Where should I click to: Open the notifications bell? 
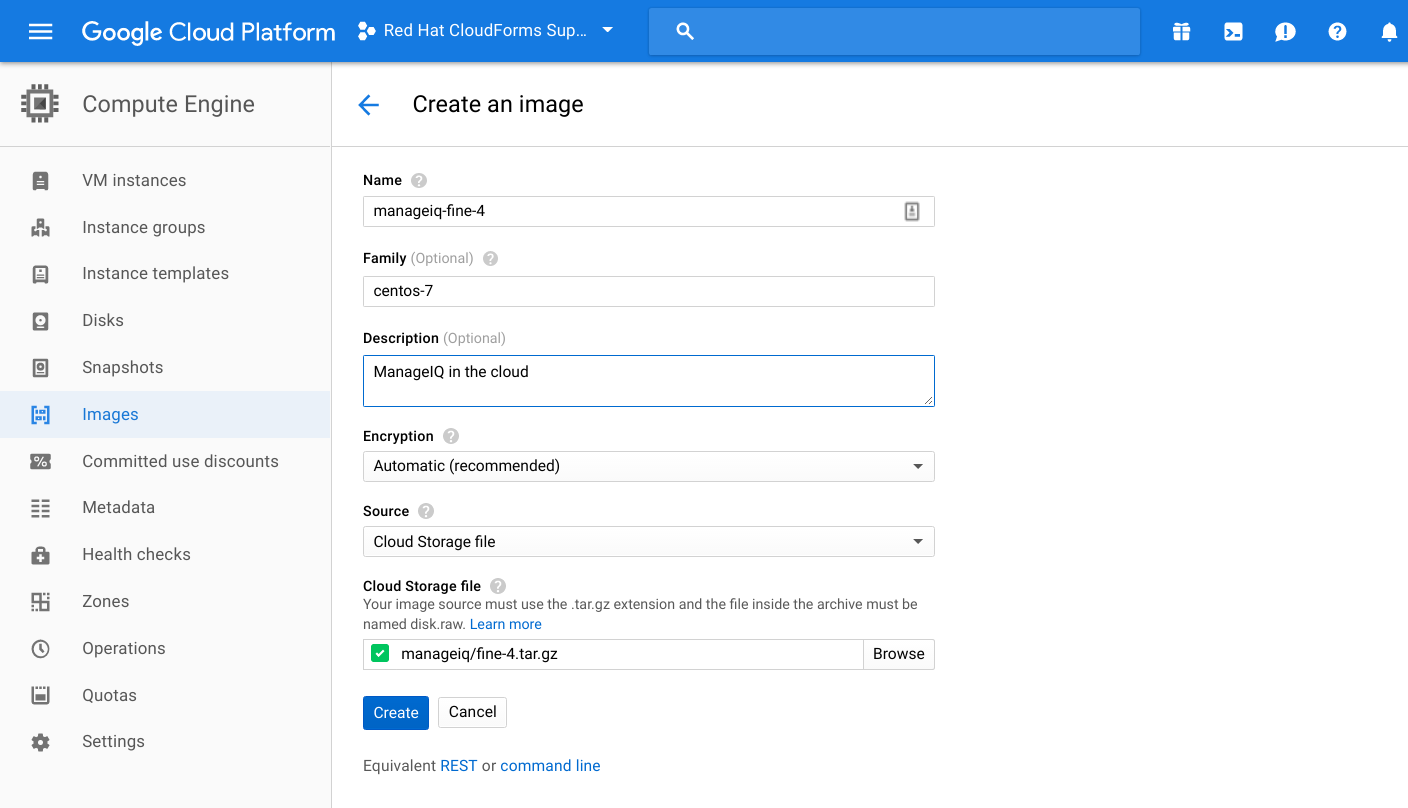coord(1389,32)
